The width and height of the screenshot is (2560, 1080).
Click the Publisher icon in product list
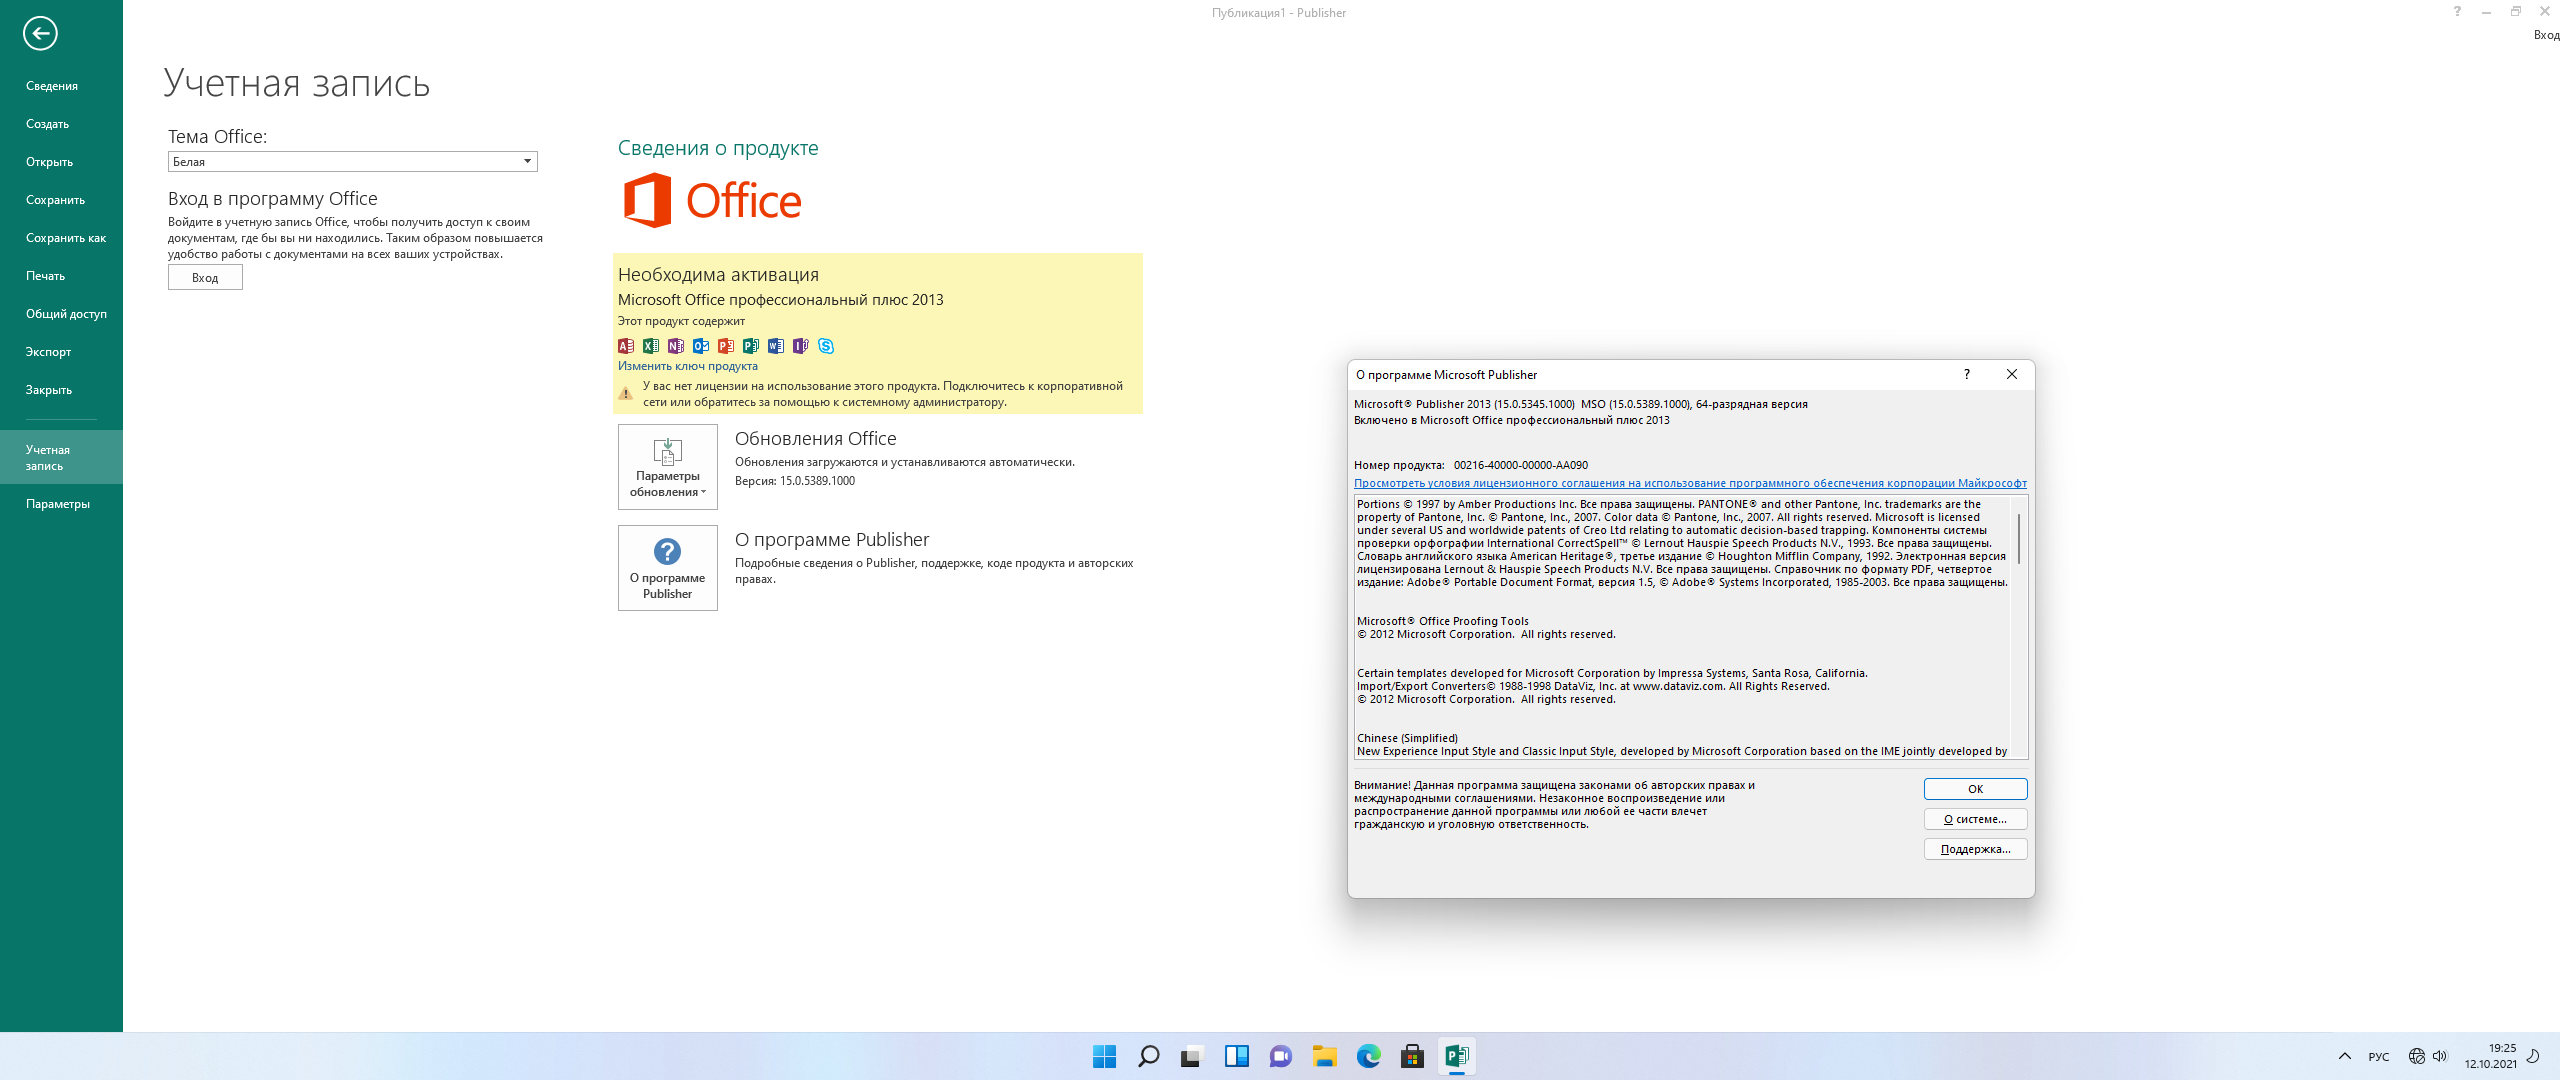pyautogui.click(x=751, y=346)
